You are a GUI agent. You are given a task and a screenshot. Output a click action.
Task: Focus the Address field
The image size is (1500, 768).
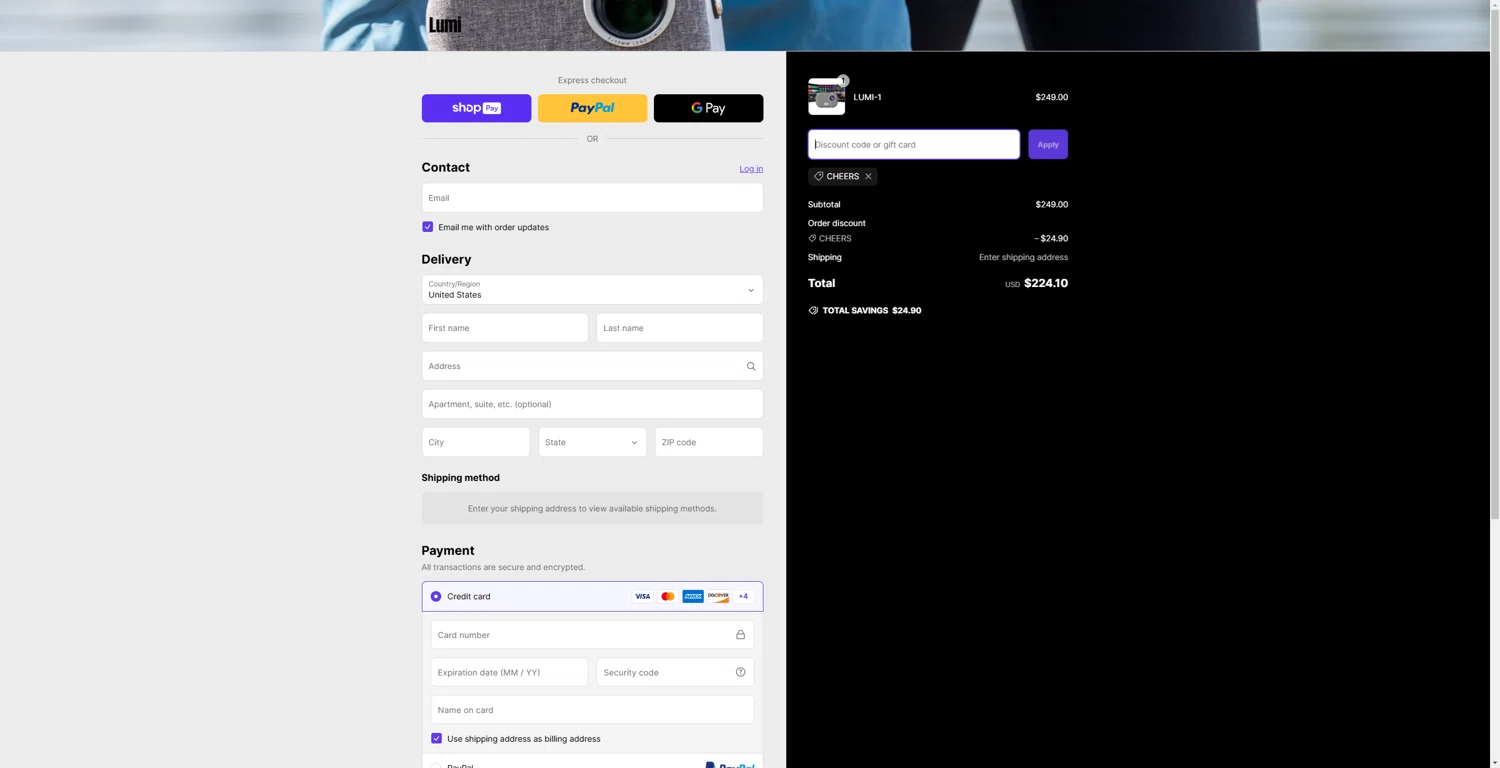pyautogui.click(x=592, y=366)
